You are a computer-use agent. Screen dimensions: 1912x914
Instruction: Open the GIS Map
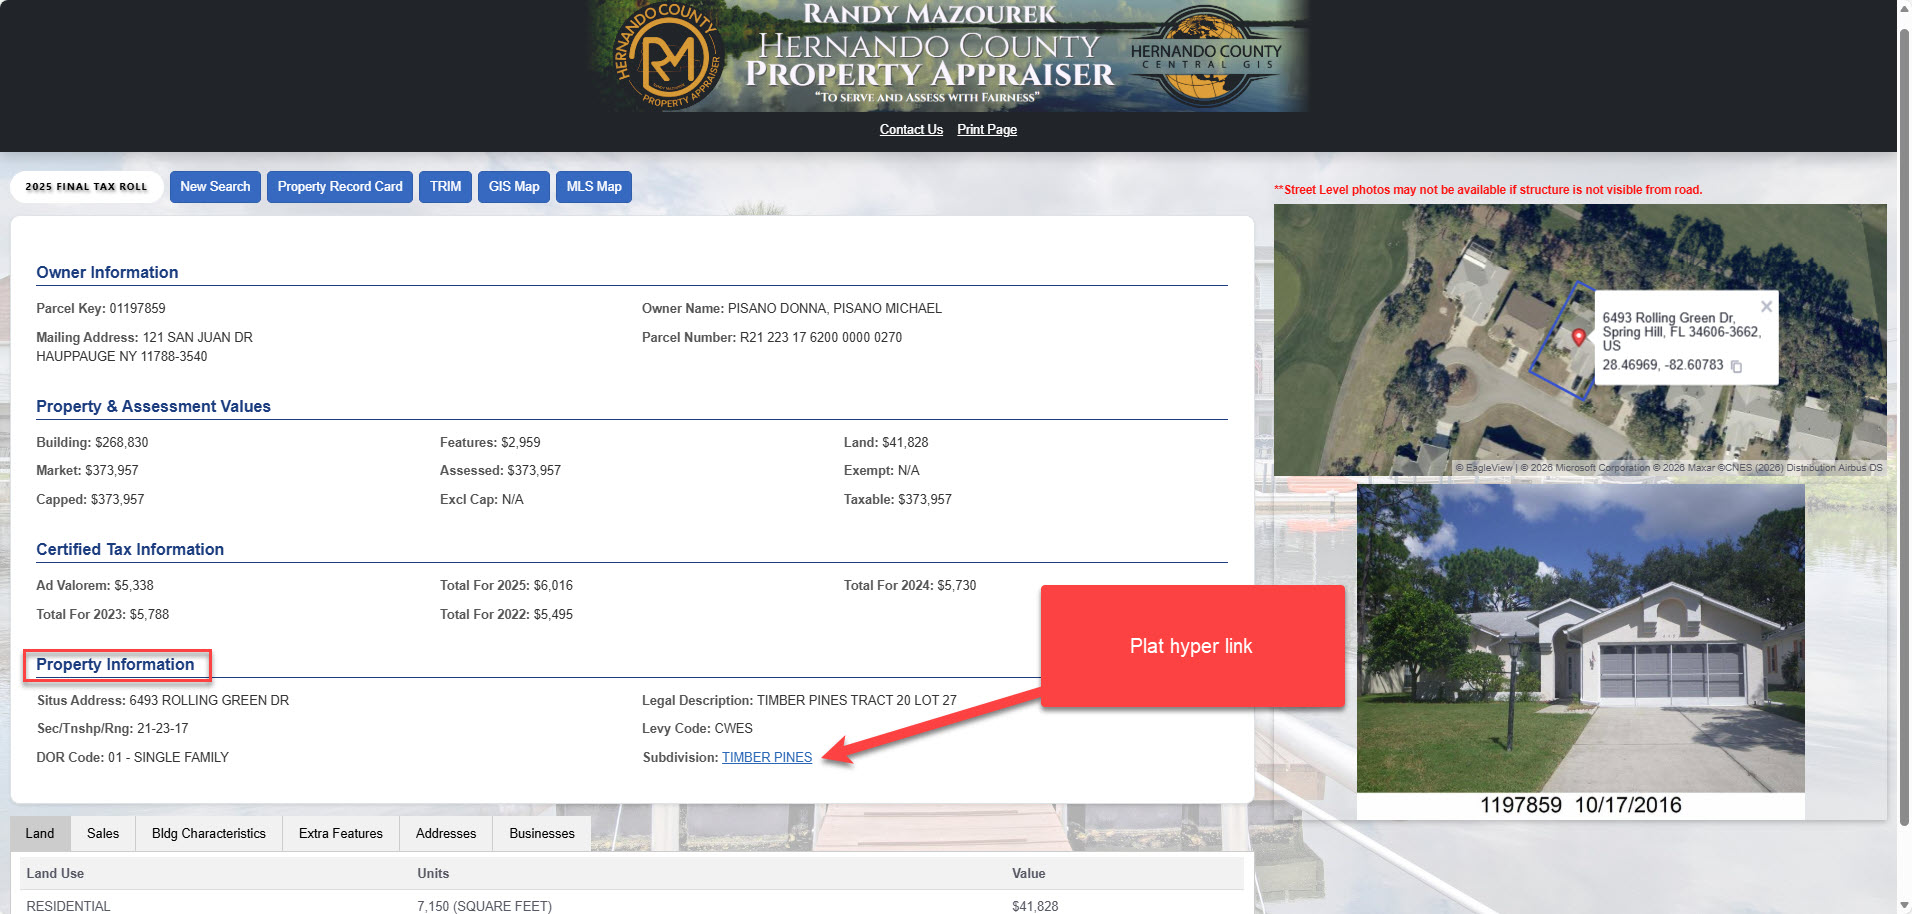513,186
